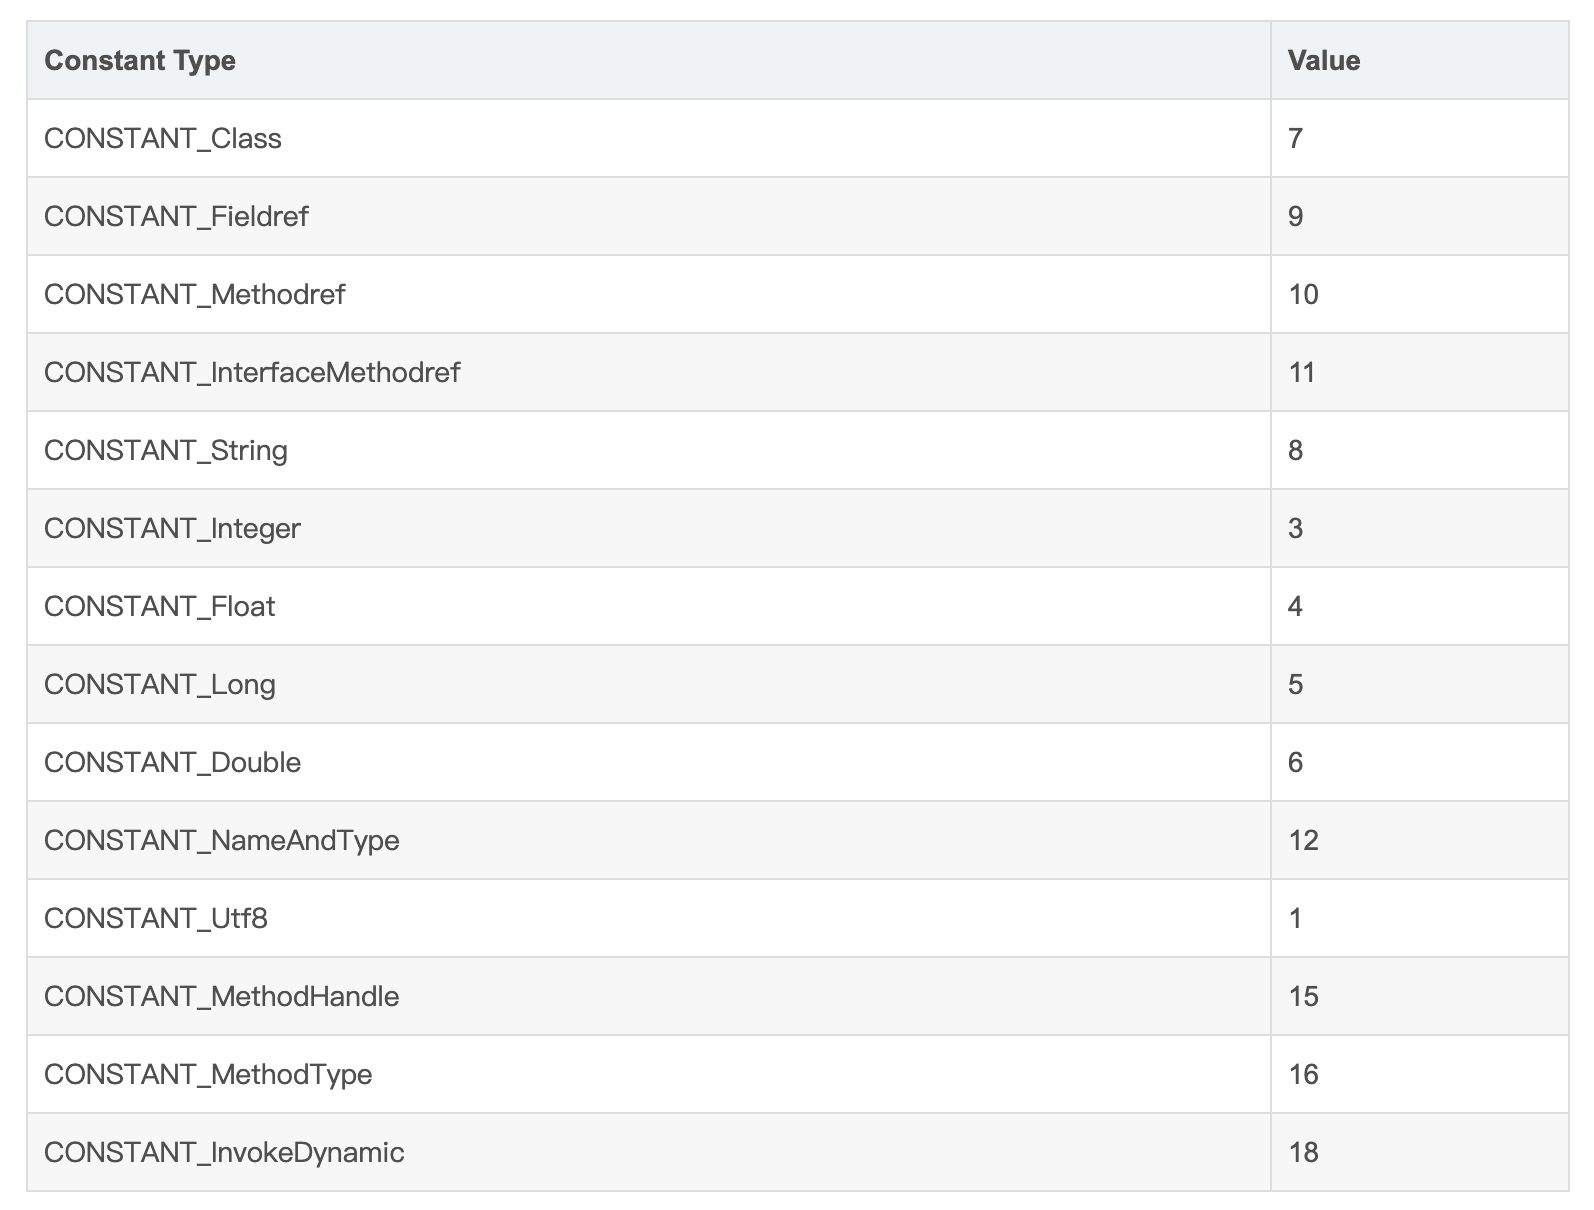Click the CONSTANT_String cell
This screenshot has width=1594, height=1210.
pyautogui.click(x=166, y=450)
